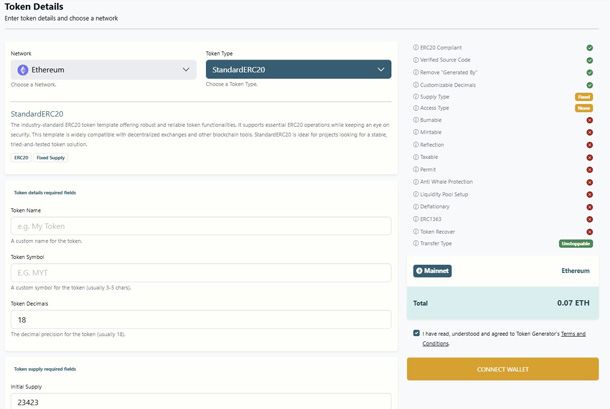
Task: Click the Mainnet badge button
Action: (x=432, y=271)
